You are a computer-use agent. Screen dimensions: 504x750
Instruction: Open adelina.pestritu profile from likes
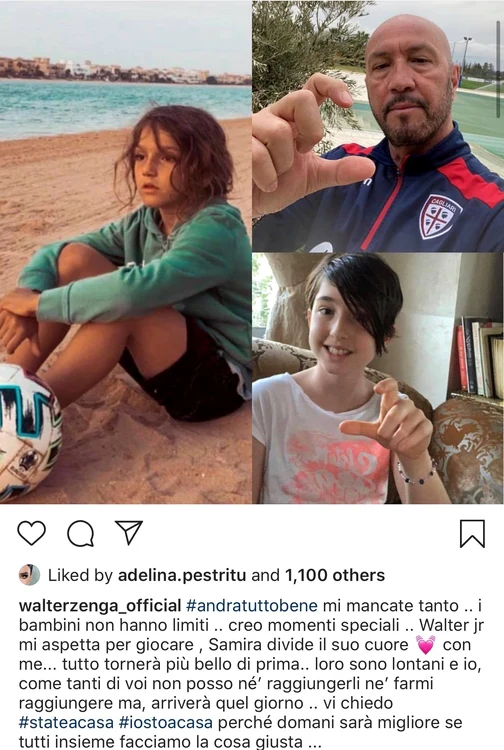(x=182, y=575)
